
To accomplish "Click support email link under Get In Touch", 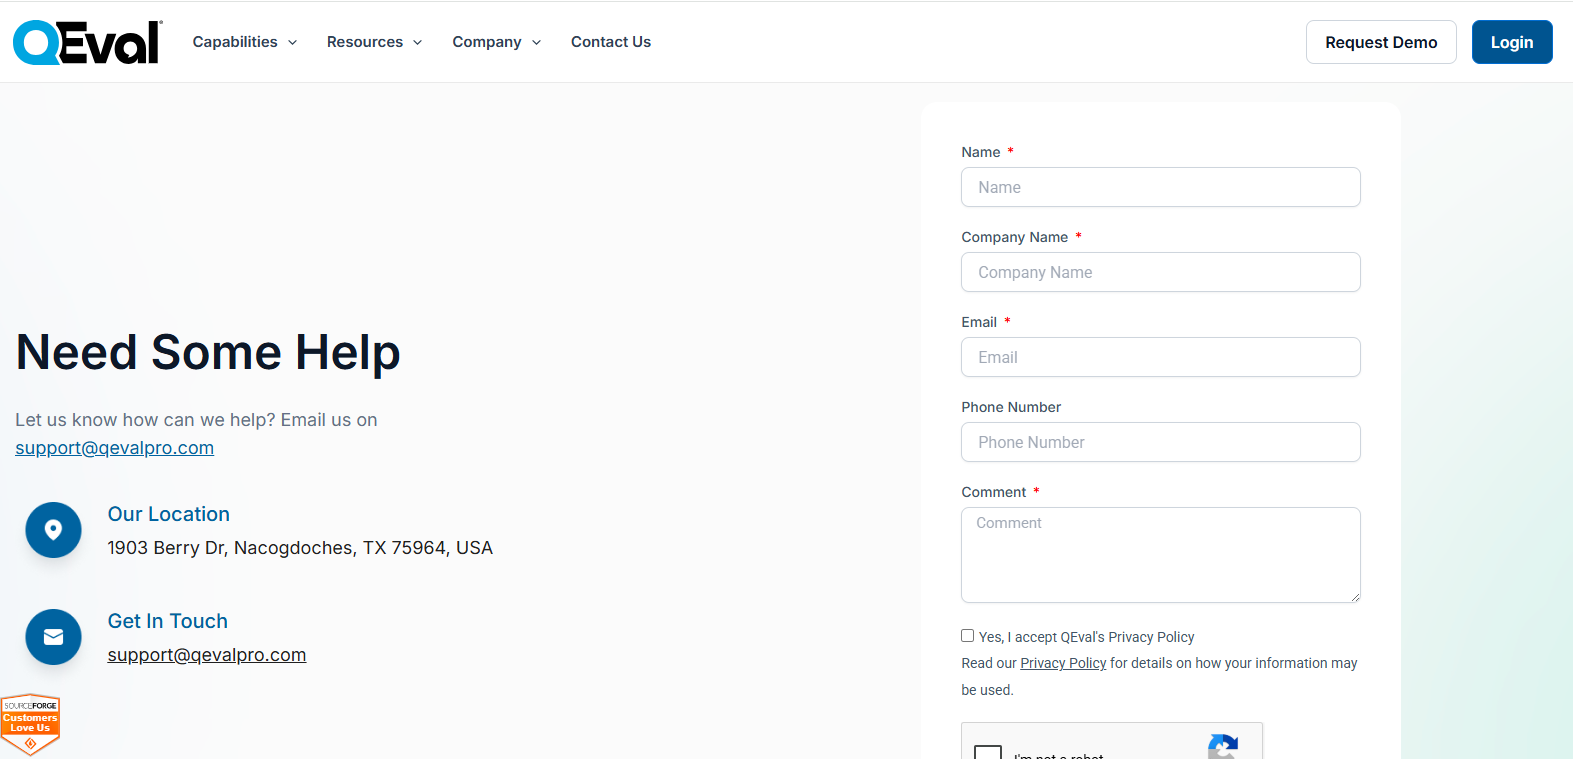I will coord(207,655).
